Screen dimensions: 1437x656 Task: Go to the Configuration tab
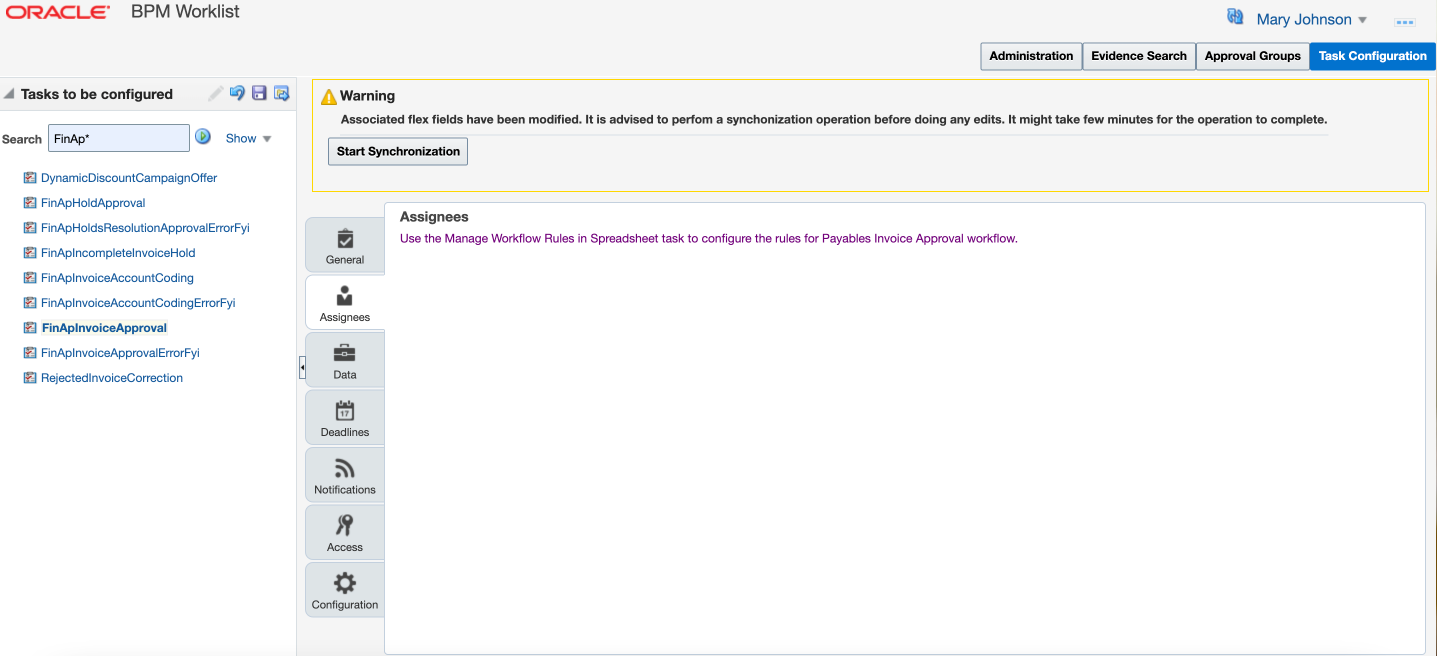coord(345,590)
